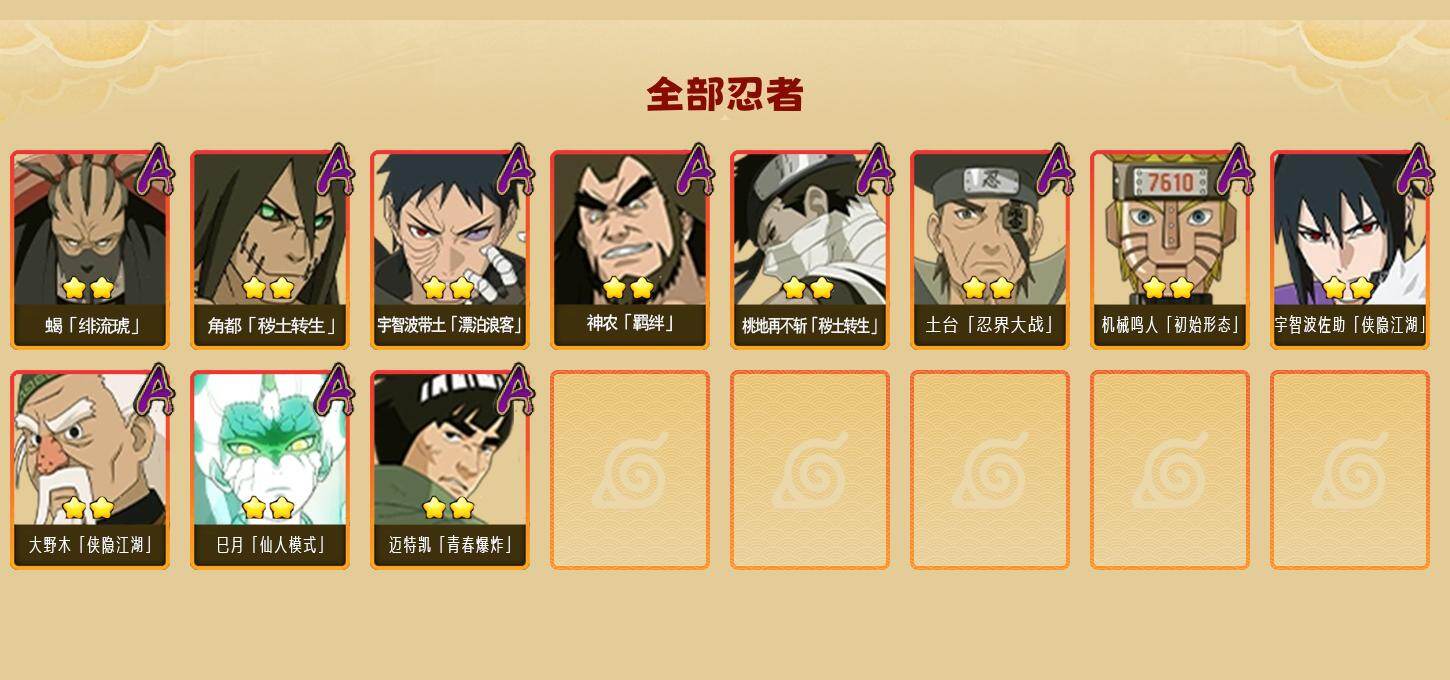Click the A rank badge on 巳月 card
The height and width of the screenshot is (680, 1450).
pos(335,390)
